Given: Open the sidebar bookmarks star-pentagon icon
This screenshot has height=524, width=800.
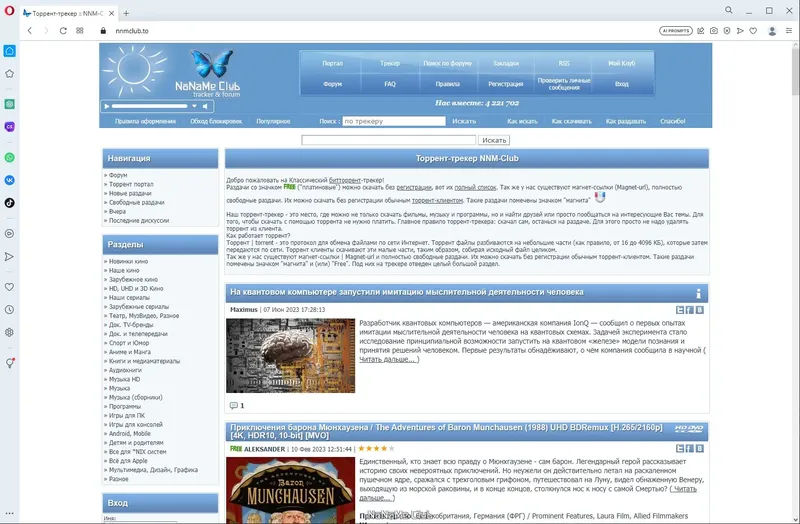Looking at the screenshot, I should coord(9,74).
